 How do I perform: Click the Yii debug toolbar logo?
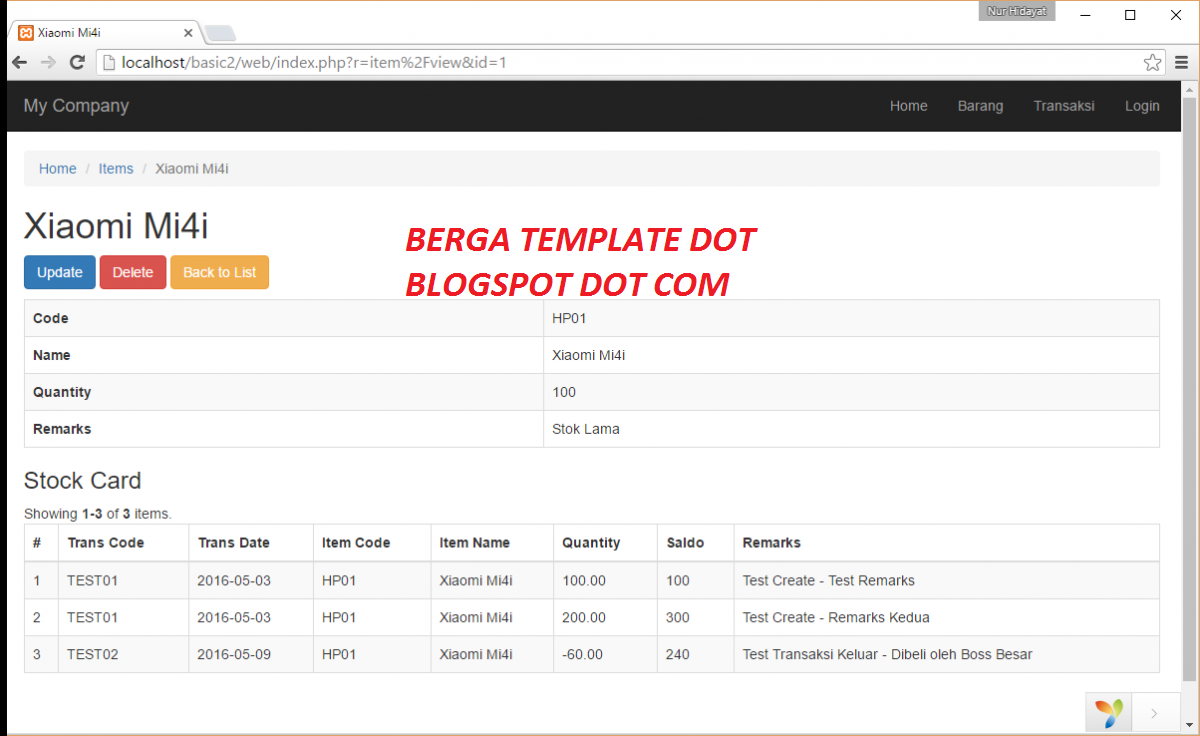1109,713
